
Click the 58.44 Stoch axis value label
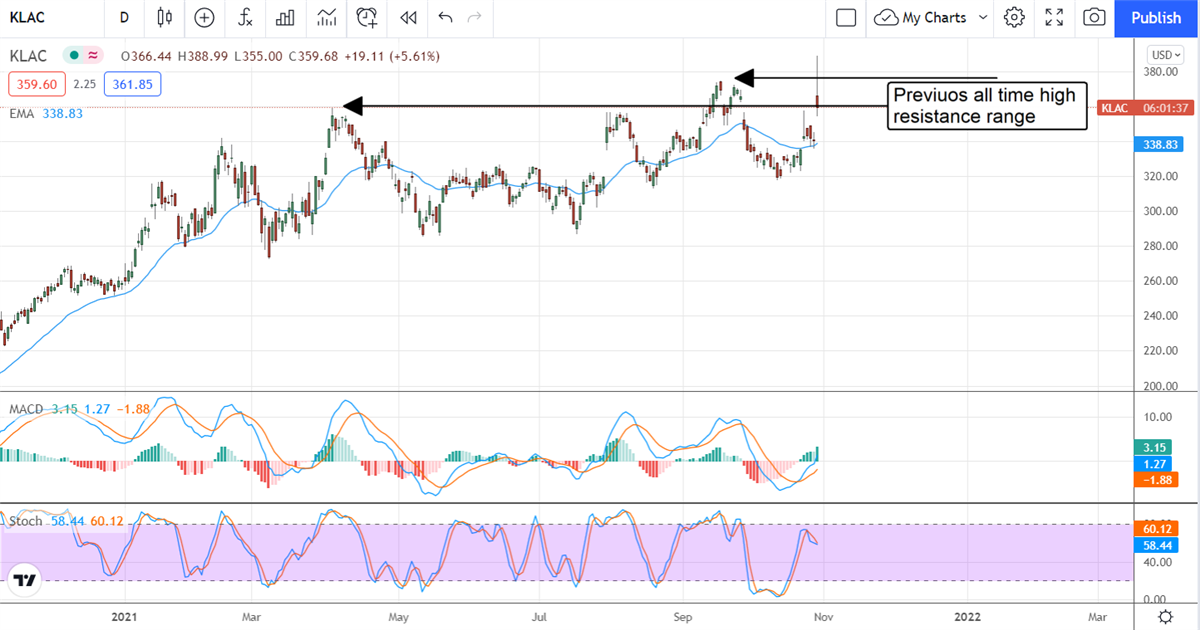coord(1157,545)
